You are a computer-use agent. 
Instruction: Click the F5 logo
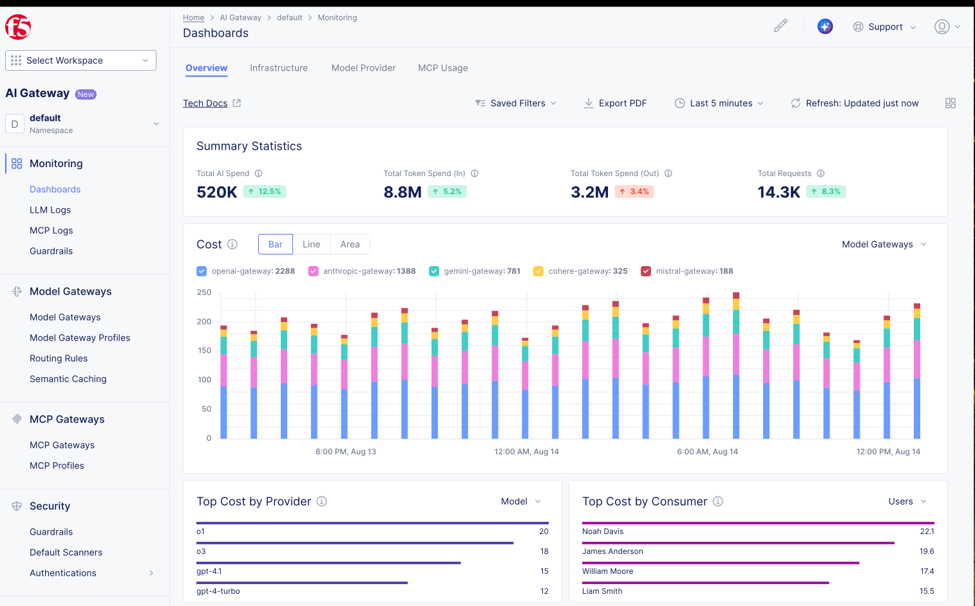point(18,27)
